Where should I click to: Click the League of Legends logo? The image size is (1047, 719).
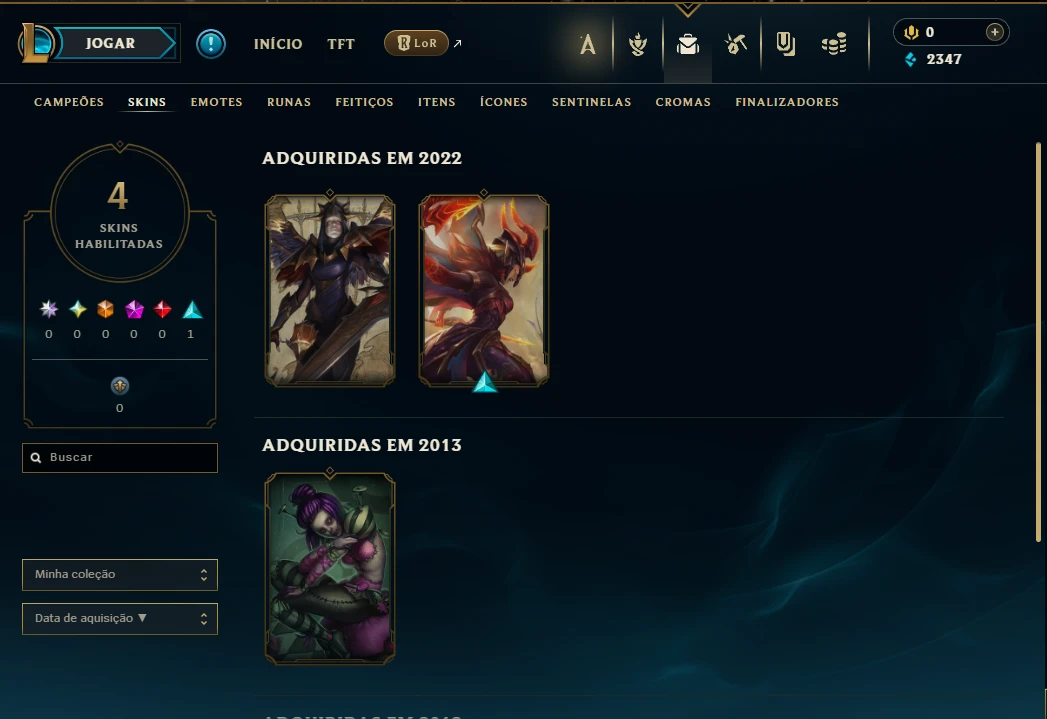pyautogui.click(x=35, y=43)
